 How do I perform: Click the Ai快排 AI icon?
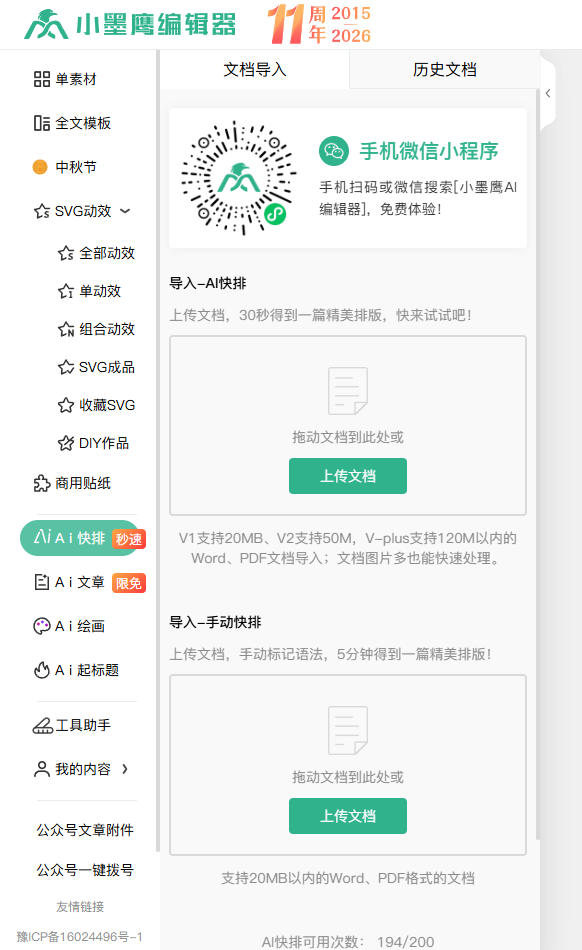[42, 537]
